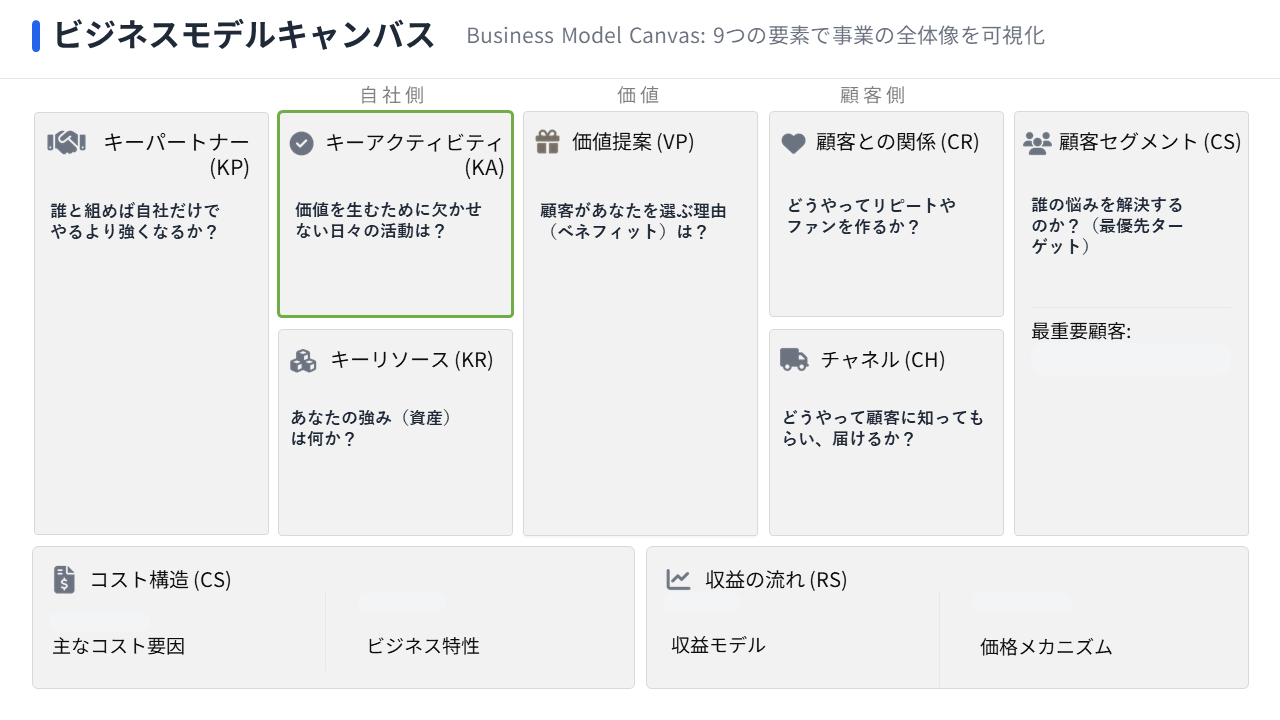The image size is (1280, 720).
Task: Select the 顧客側 column label
Action: coord(872,95)
